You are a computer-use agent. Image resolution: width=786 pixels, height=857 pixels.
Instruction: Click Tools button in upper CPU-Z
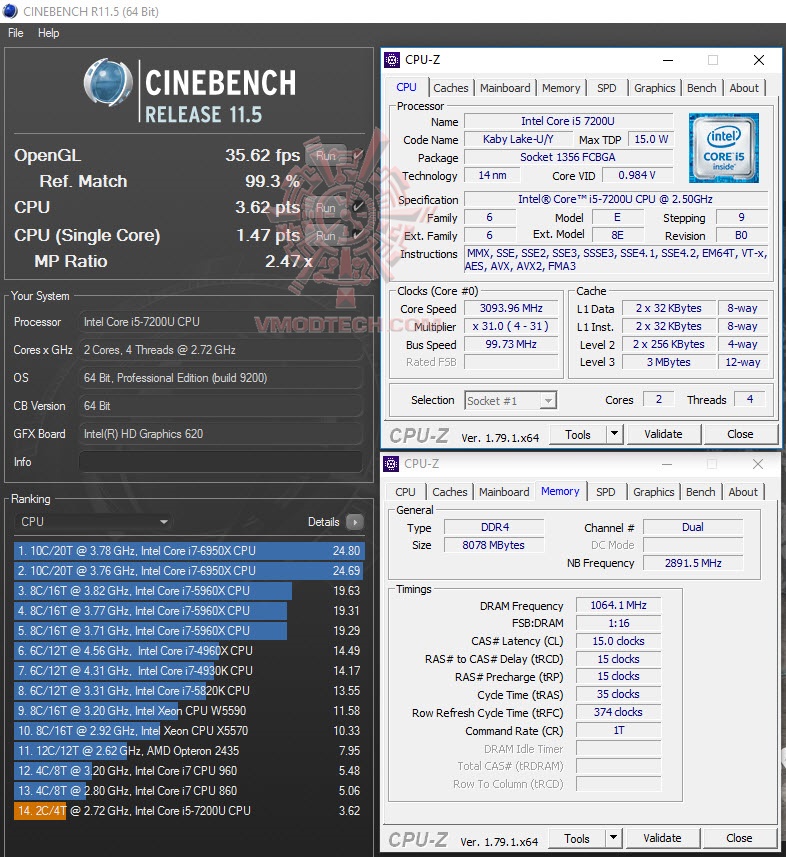578,435
